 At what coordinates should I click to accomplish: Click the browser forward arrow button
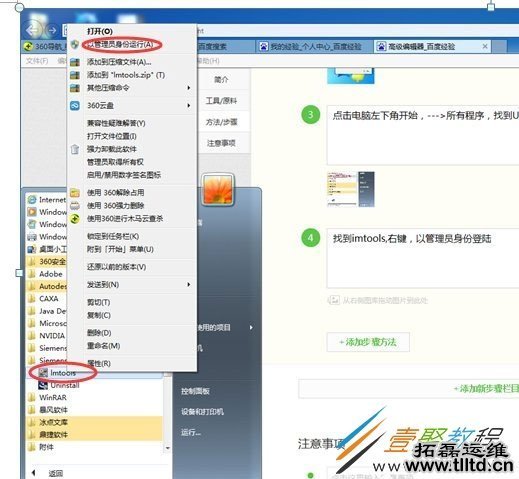point(52,31)
